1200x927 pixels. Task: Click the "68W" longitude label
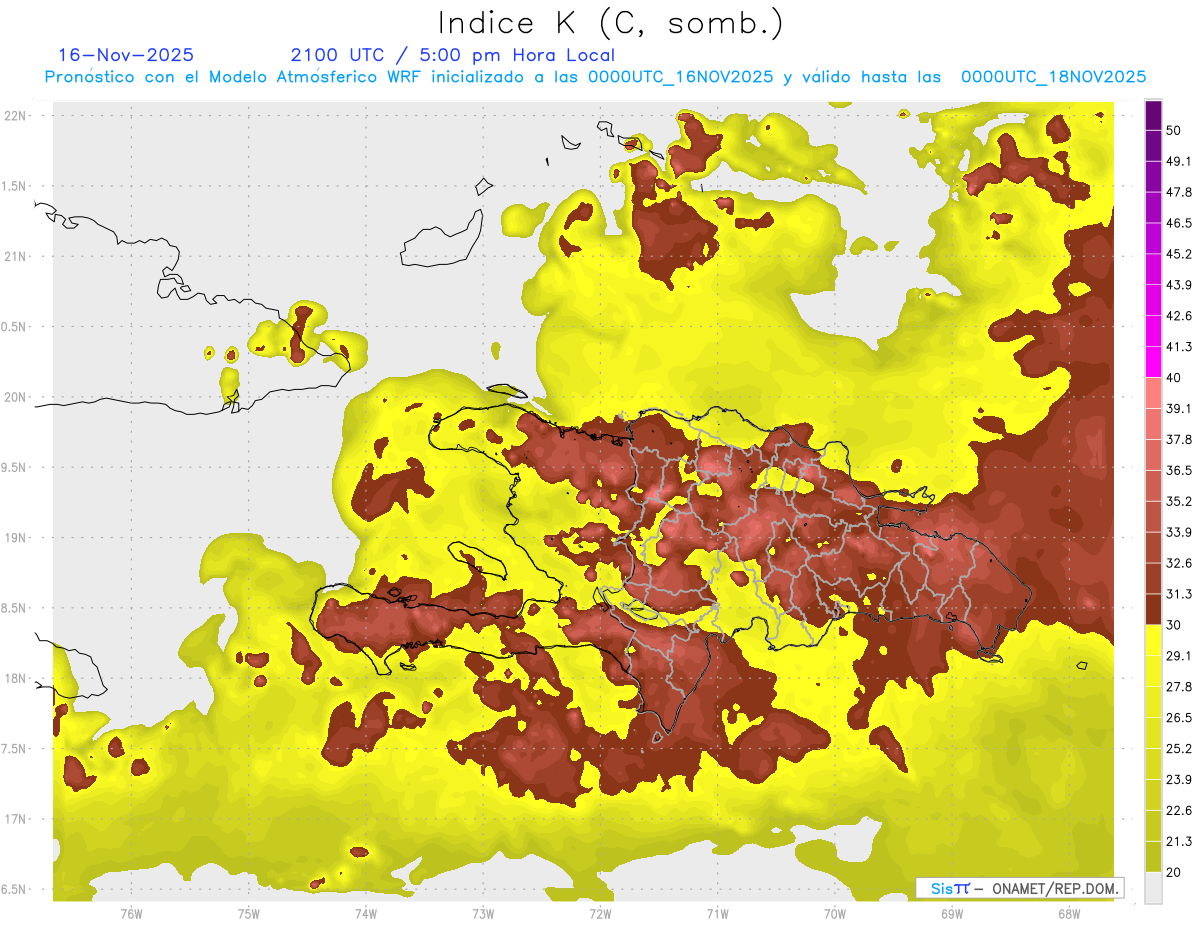click(1069, 913)
